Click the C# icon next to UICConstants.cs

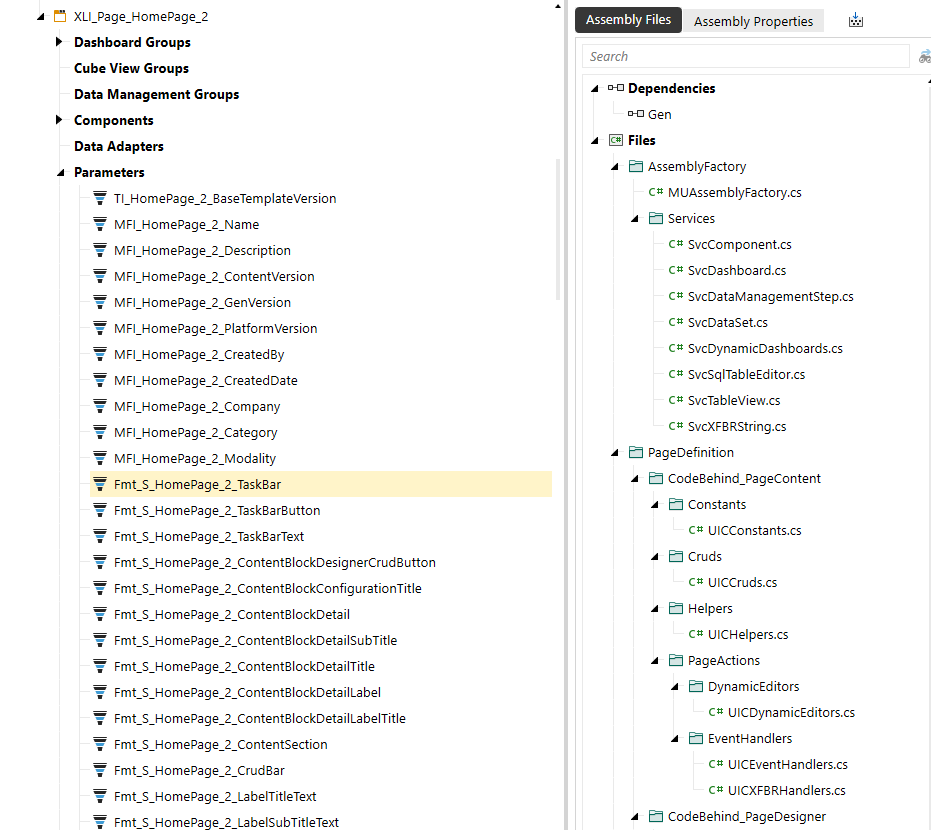[x=696, y=530]
